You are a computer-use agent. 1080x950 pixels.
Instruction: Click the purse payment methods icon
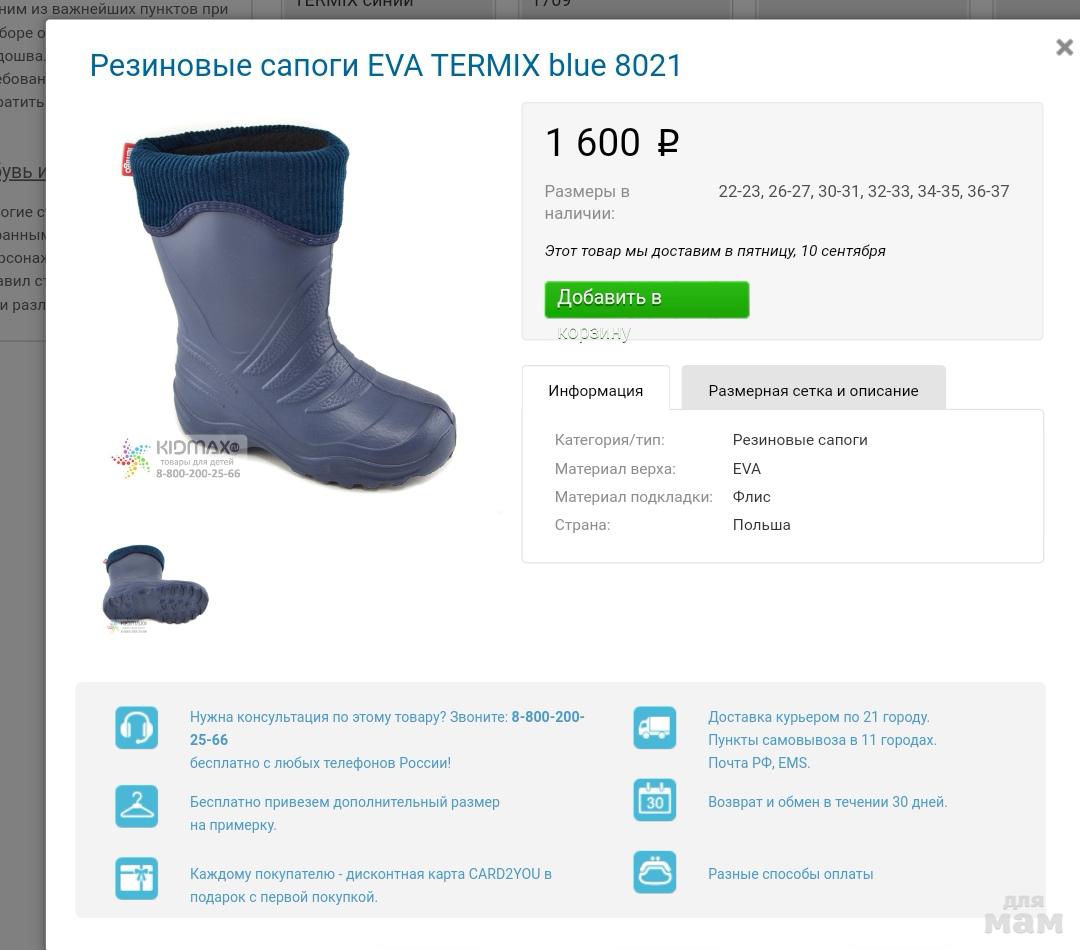654,872
